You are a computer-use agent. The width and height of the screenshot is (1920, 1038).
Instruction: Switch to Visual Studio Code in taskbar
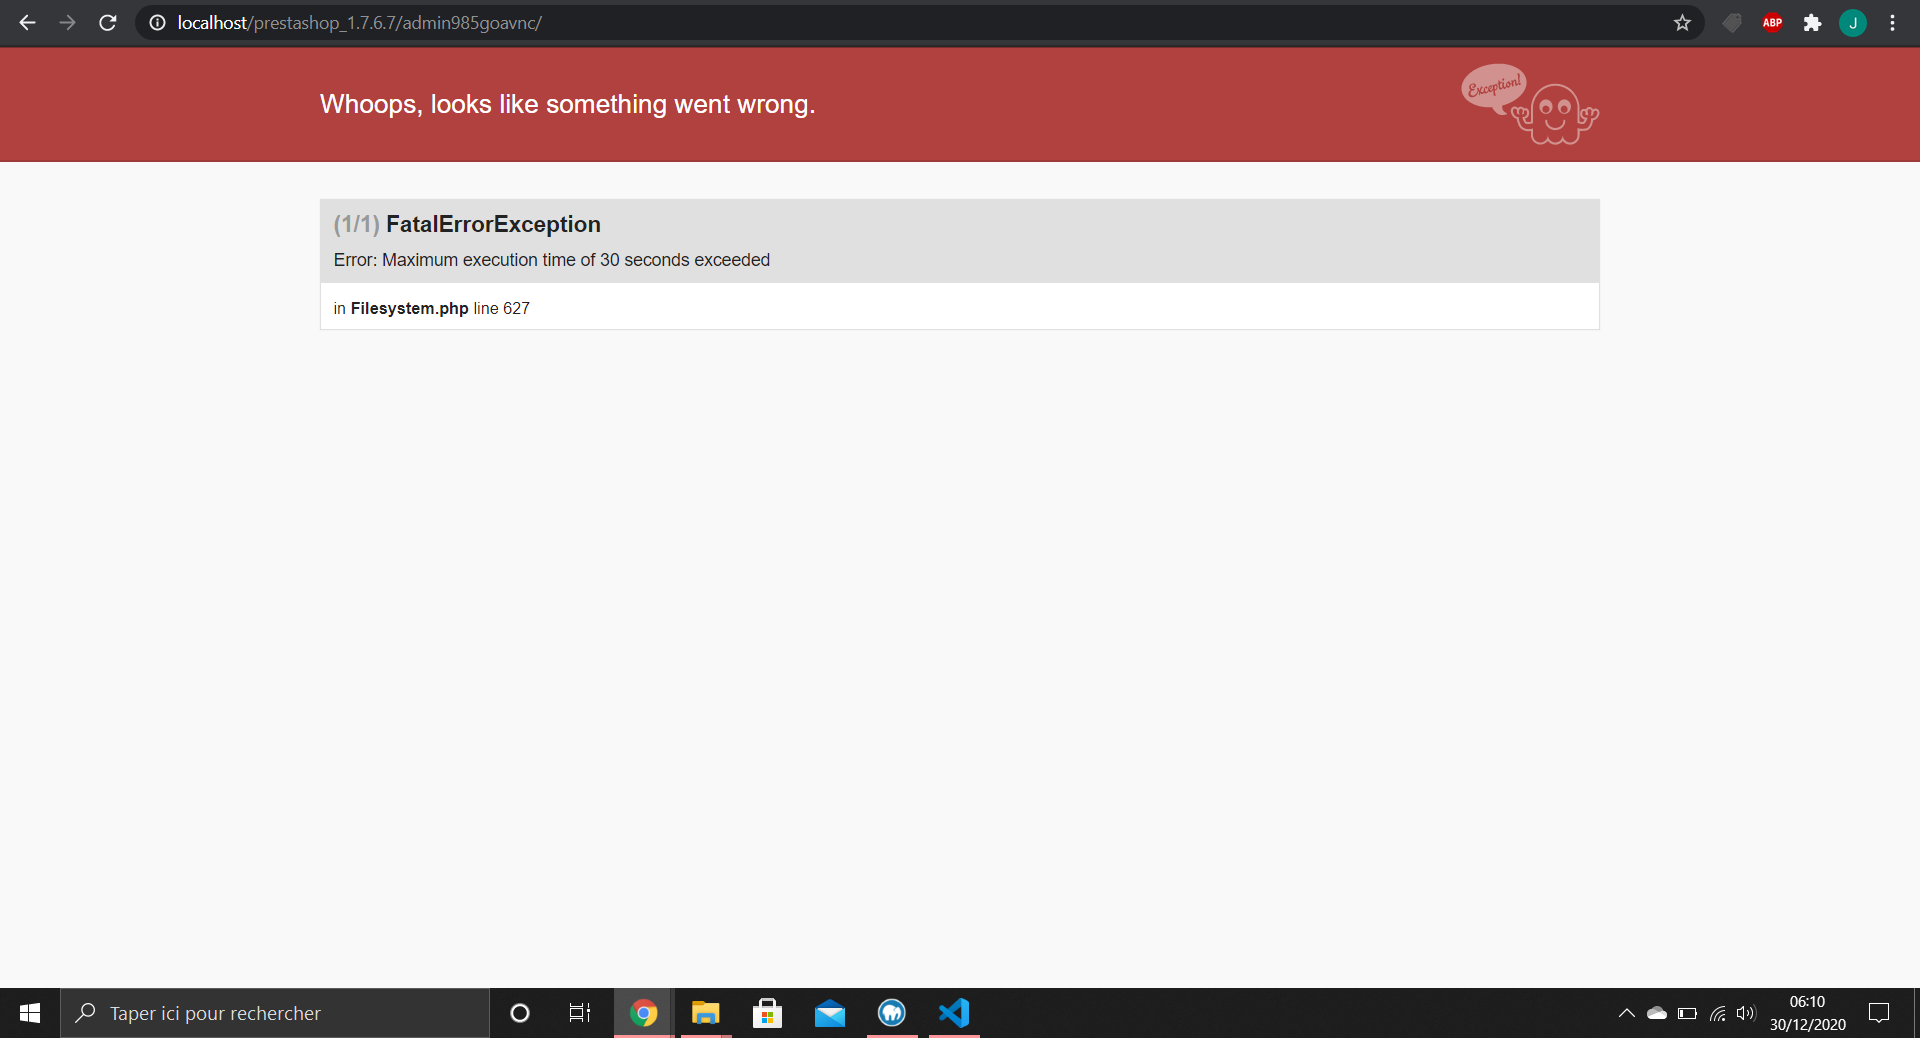coord(954,1013)
